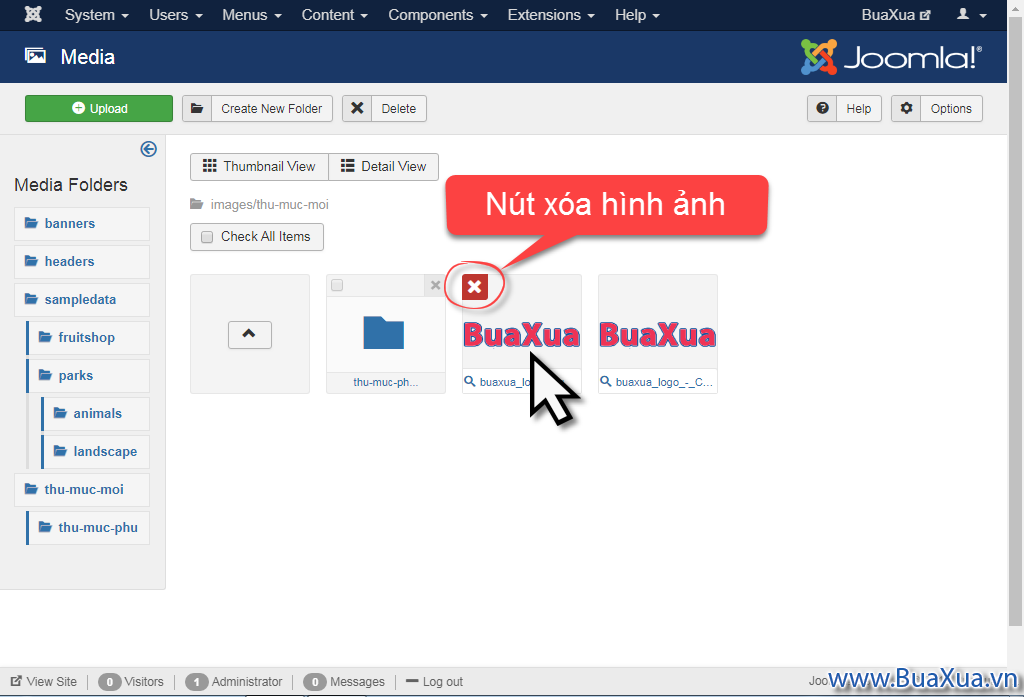Check the thu-muc-ph folder checkbox
1024x697 pixels.
(x=337, y=285)
